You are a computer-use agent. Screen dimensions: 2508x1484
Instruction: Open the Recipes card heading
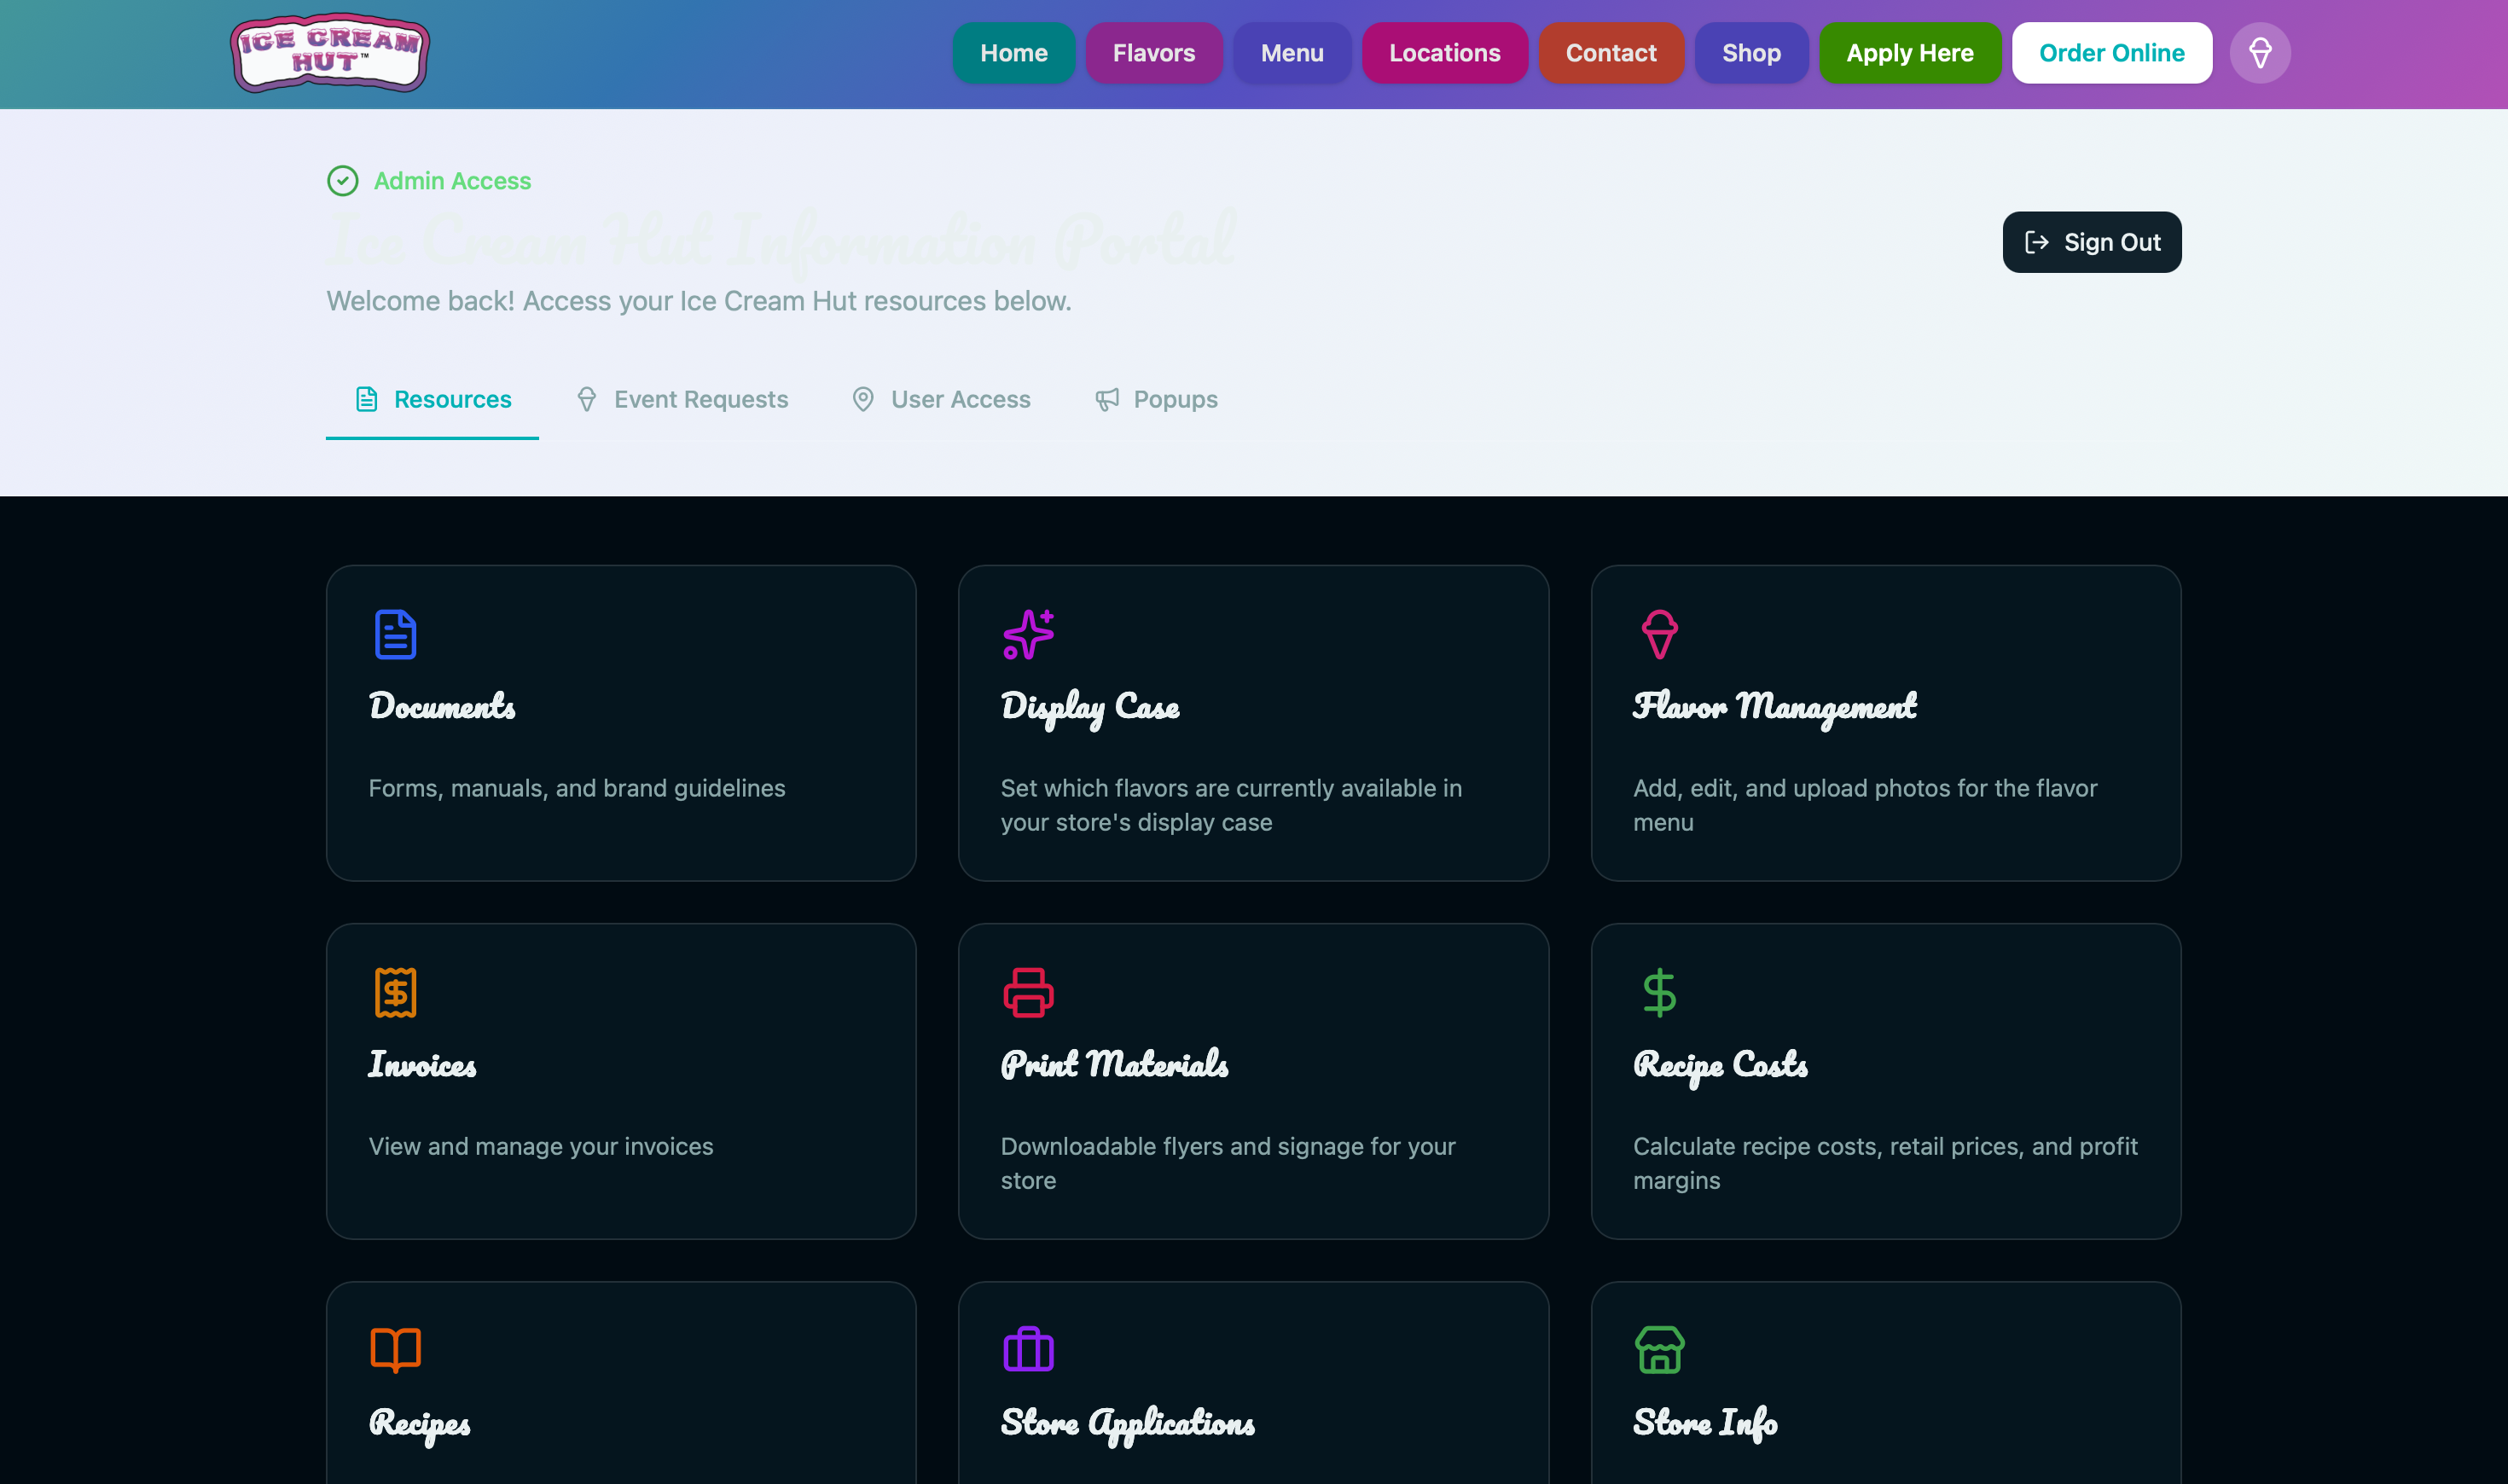[x=420, y=1424]
